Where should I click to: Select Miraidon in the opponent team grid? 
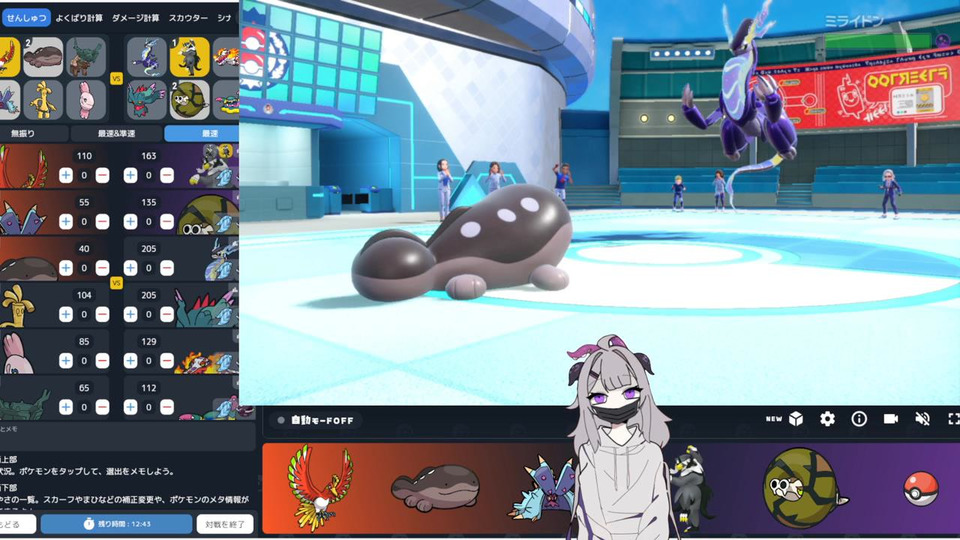pyautogui.click(x=147, y=57)
